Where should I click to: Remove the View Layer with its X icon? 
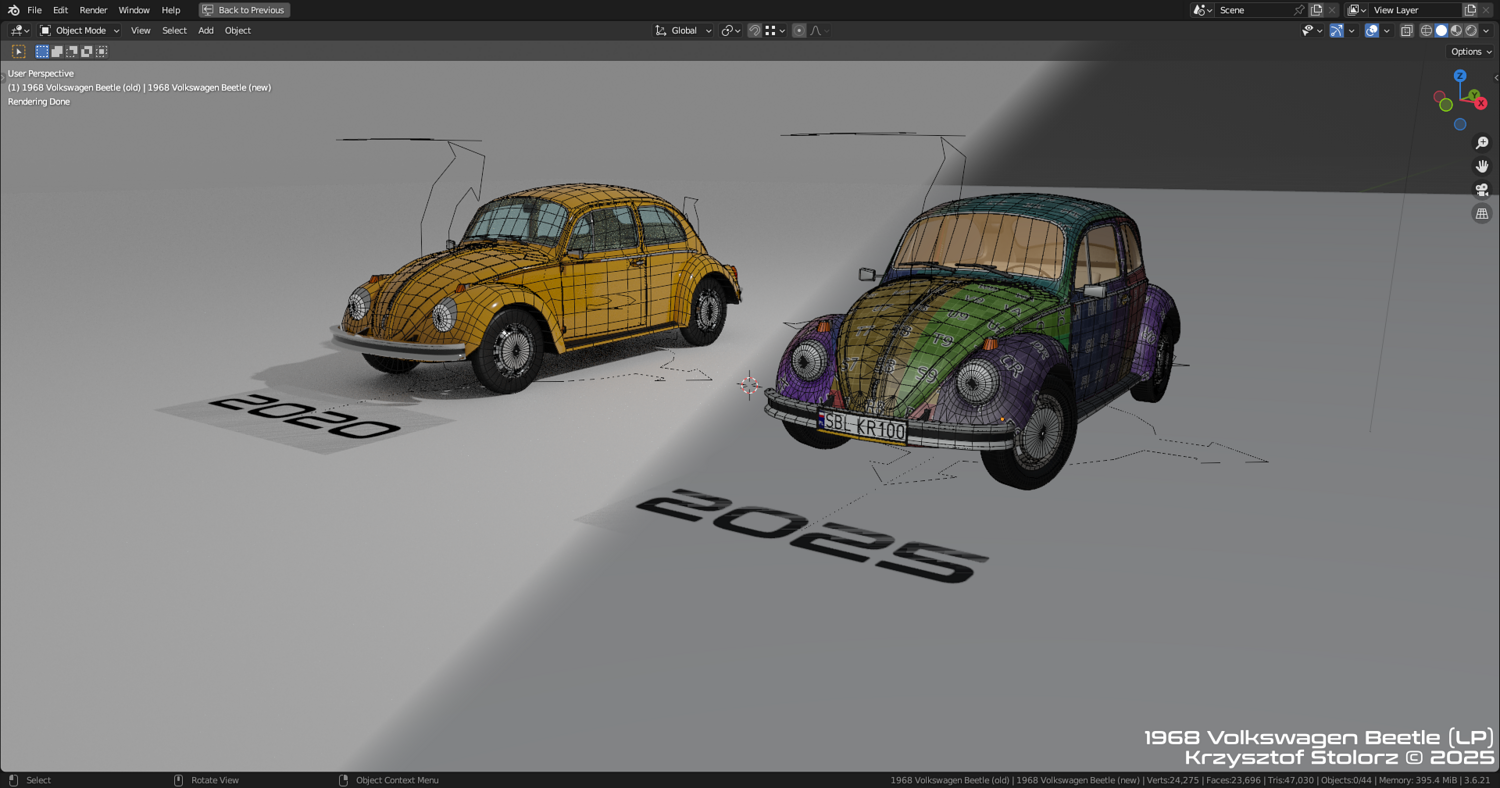click(1486, 10)
